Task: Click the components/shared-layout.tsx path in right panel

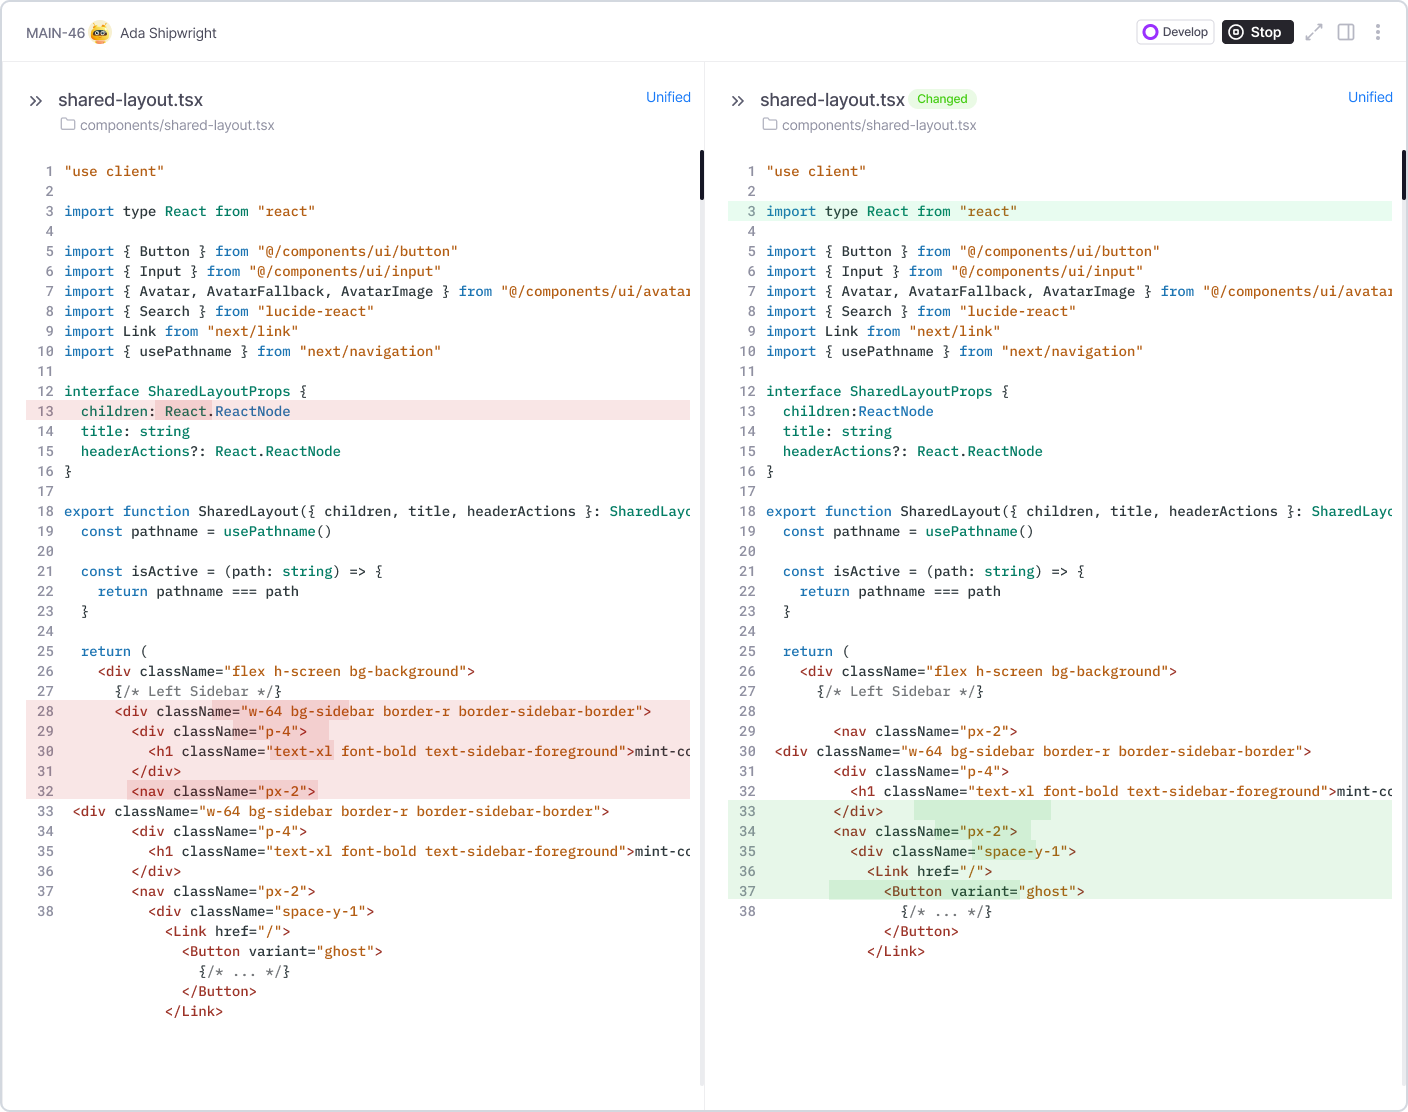Action: (879, 125)
